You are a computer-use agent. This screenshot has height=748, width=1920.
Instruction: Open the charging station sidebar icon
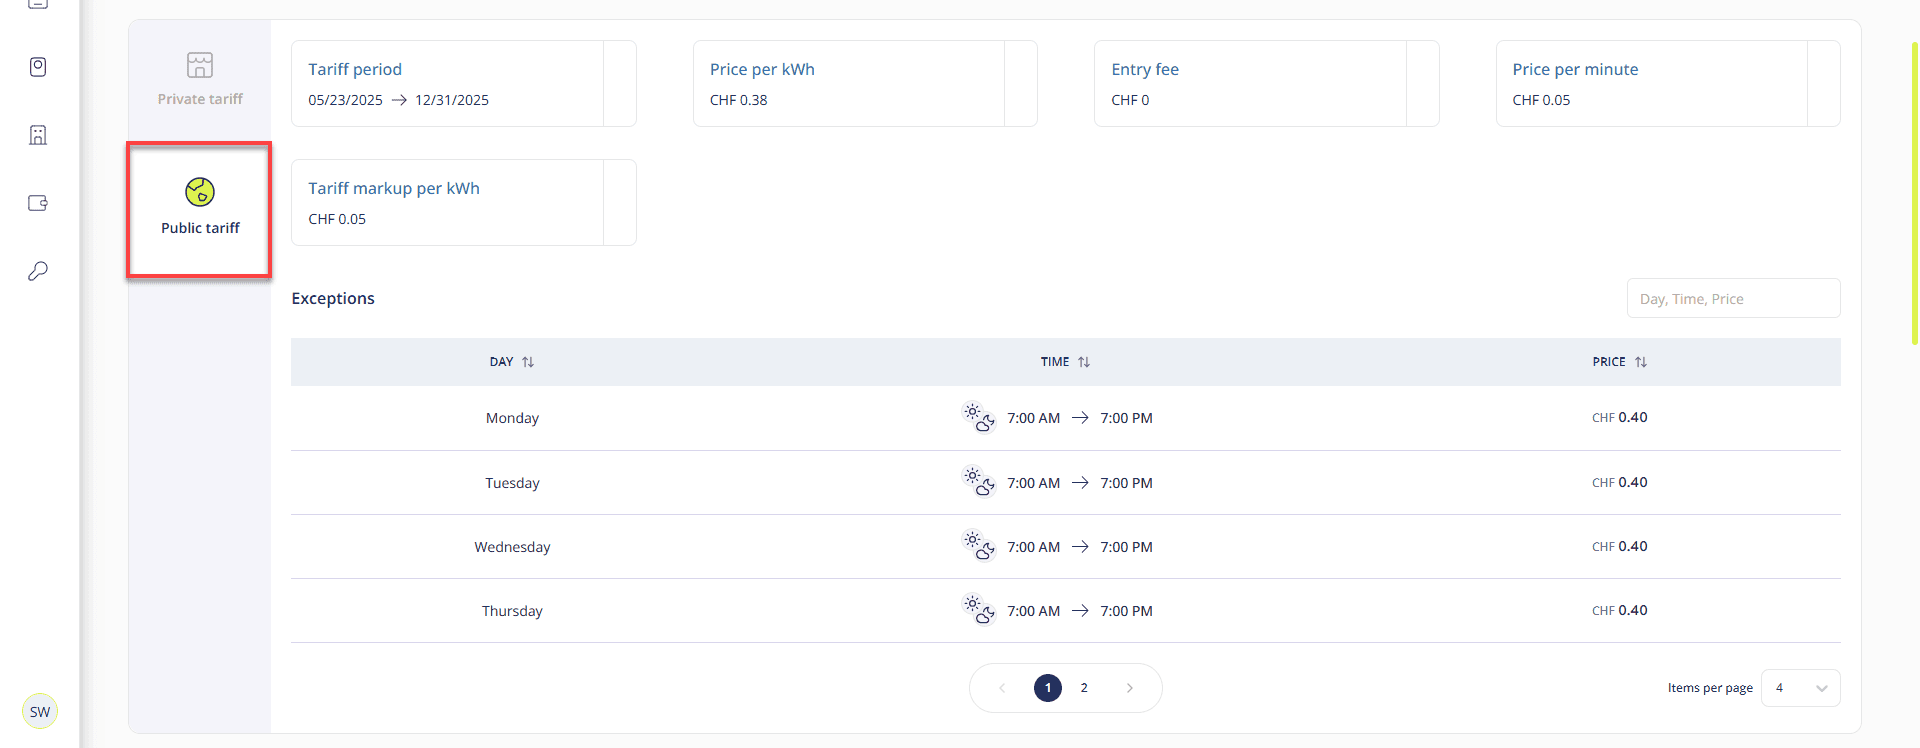[x=38, y=67]
